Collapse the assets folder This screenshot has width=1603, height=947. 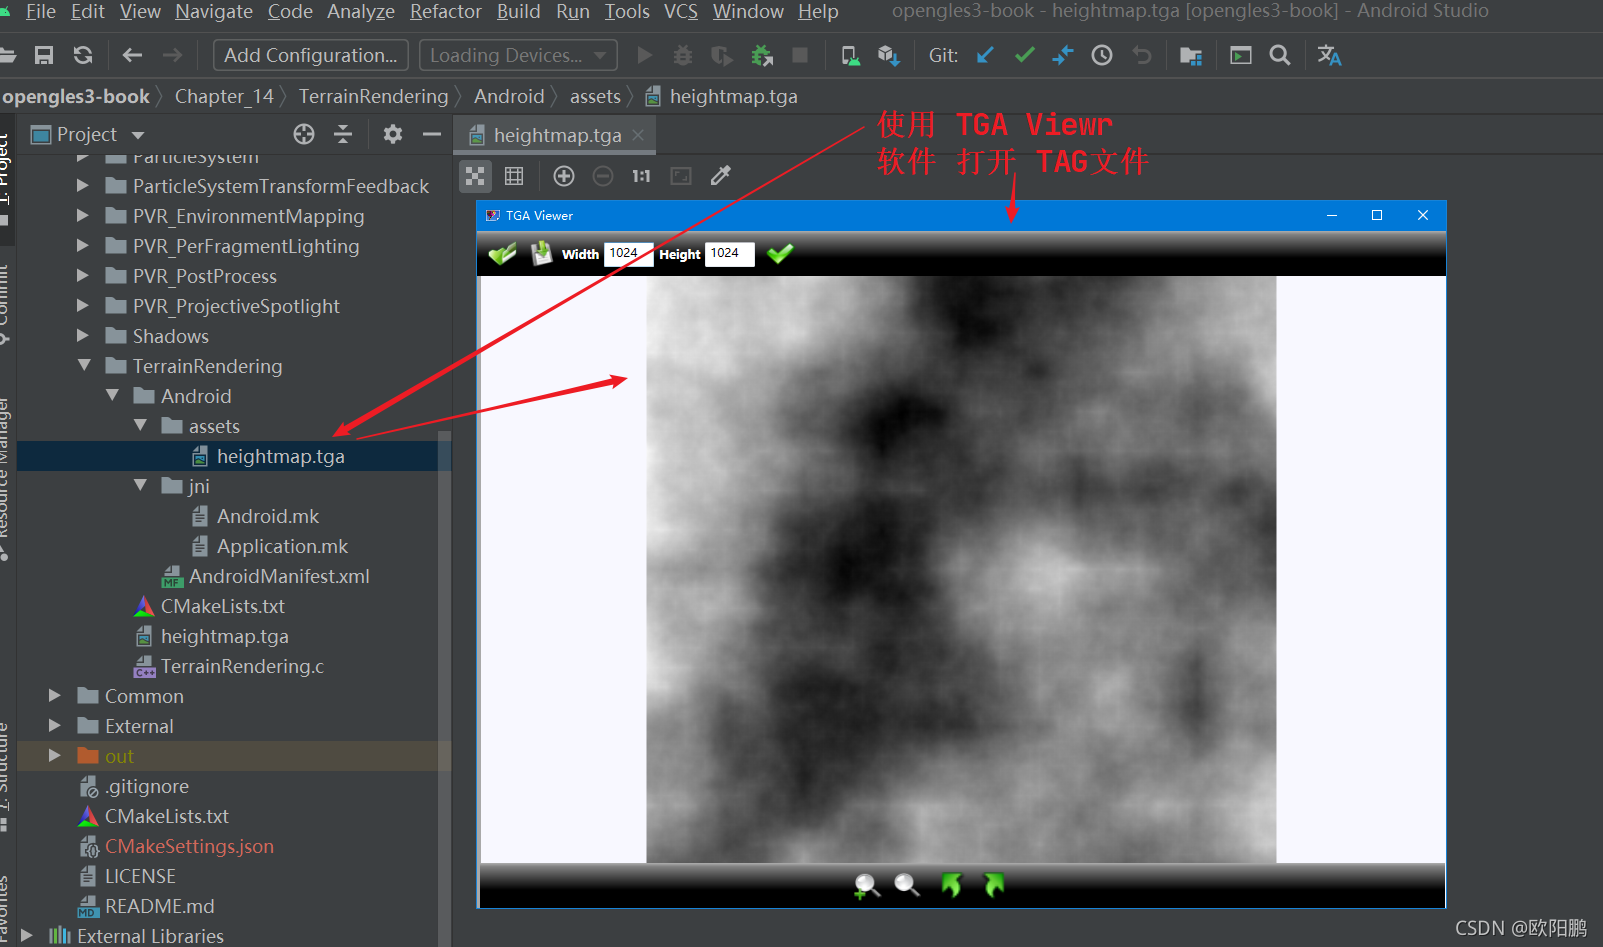140,426
